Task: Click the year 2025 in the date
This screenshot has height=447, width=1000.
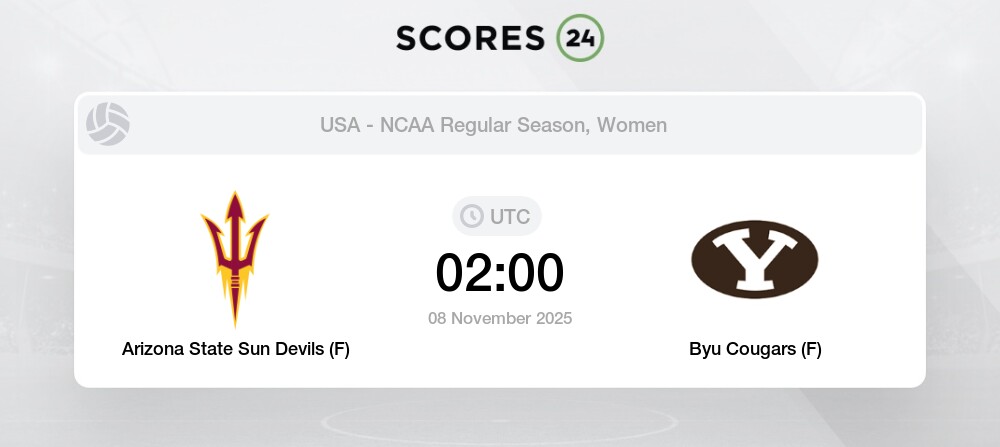Action: 551,318
